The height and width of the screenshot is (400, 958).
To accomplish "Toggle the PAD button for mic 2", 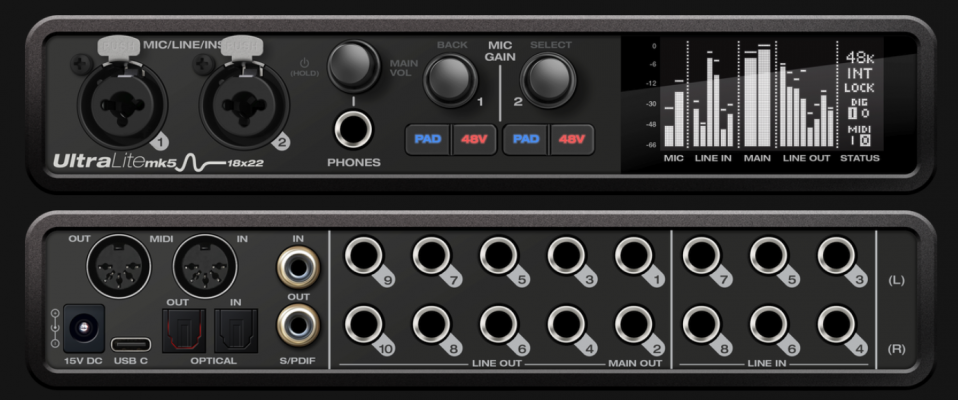I will pos(525,139).
